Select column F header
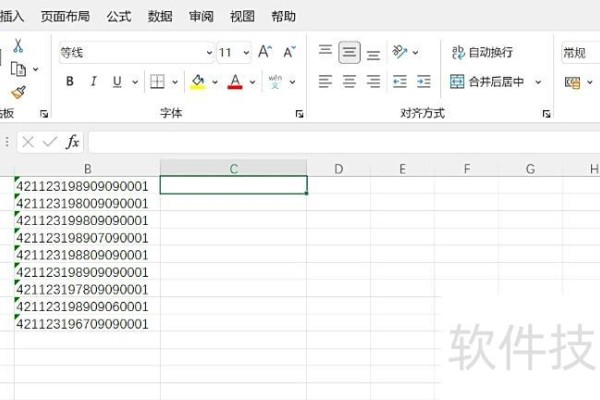 (x=467, y=168)
